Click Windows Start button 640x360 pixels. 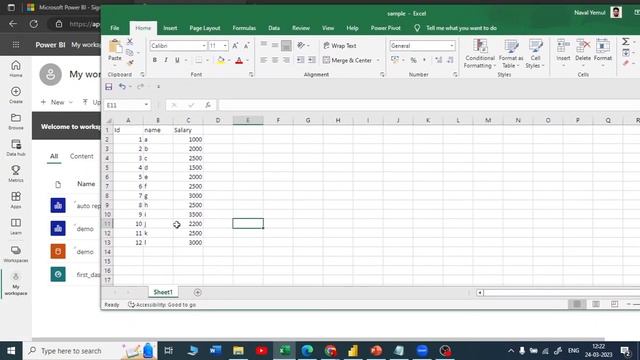tap(11, 351)
